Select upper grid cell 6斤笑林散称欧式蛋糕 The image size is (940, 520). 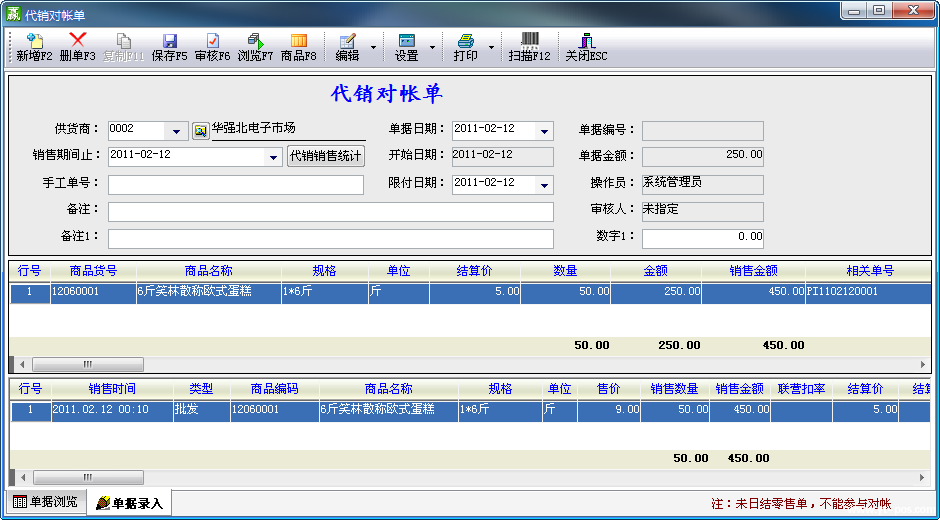[x=209, y=292]
